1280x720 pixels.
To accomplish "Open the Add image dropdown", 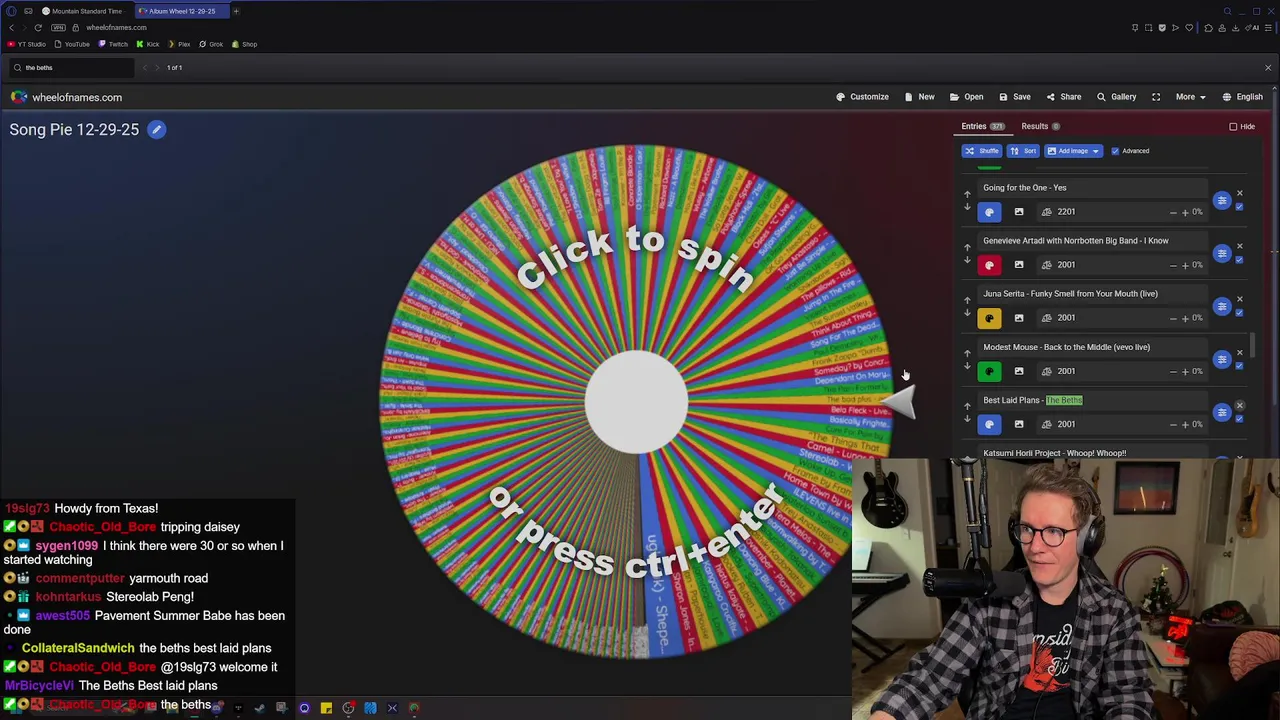I will point(1073,151).
